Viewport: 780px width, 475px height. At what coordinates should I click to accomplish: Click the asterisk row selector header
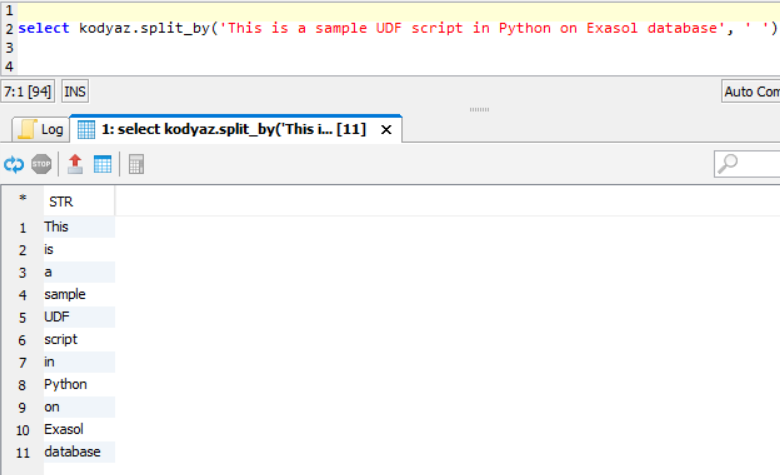(x=22, y=199)
